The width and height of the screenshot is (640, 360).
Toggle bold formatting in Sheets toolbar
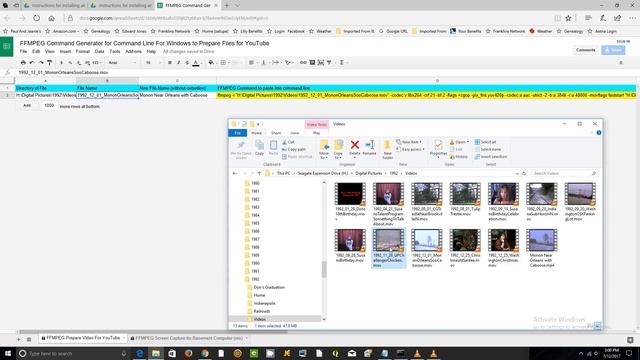click(170, 62)
